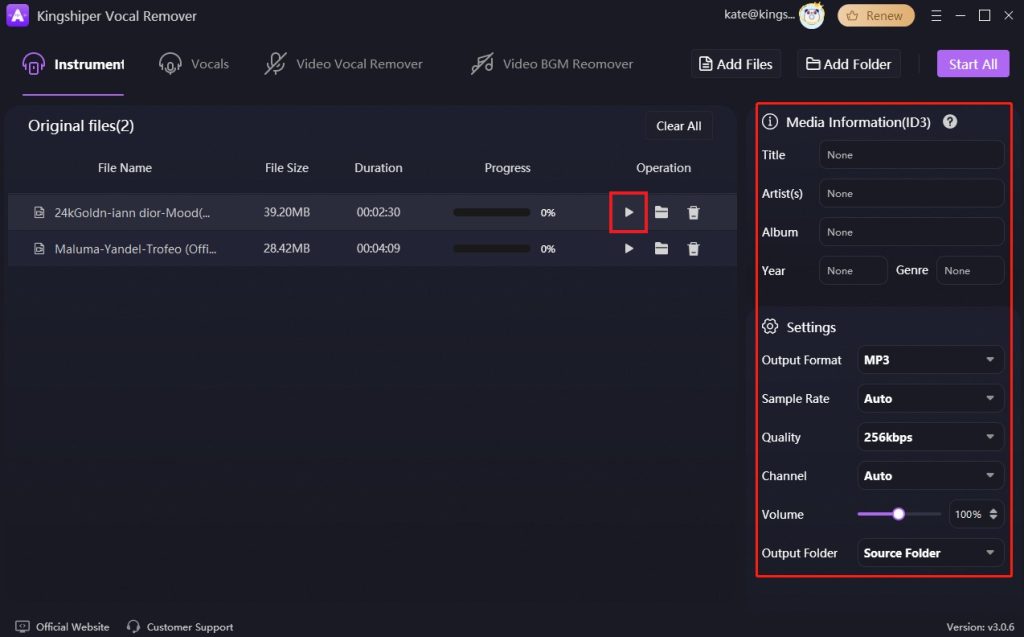Click the Official Website monitor icon
1024x637 pixels.
(x=22, y=627)
